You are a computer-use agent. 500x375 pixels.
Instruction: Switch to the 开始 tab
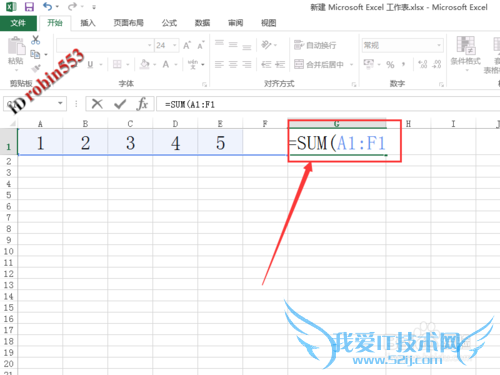click(55, 23)
